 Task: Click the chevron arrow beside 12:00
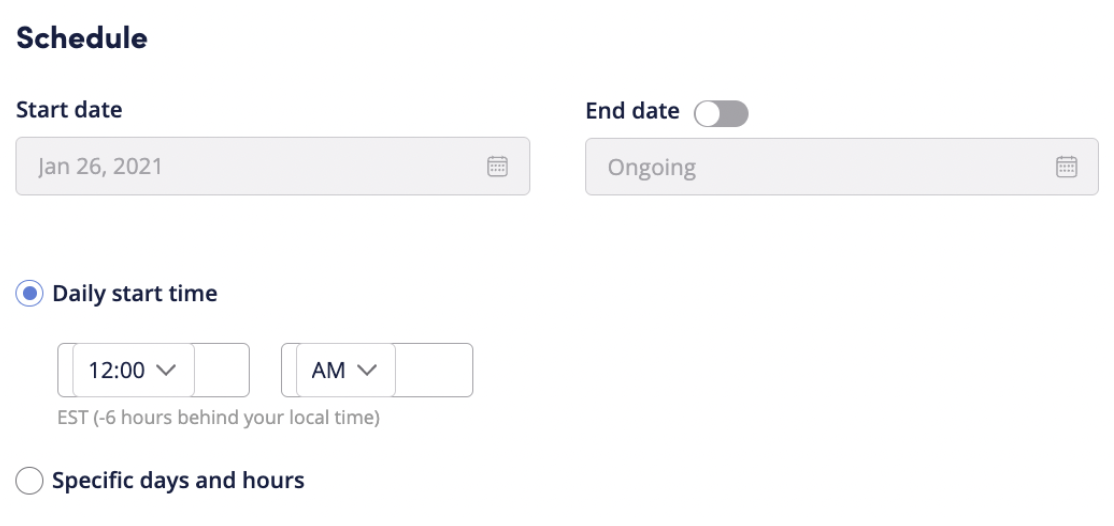166,370
